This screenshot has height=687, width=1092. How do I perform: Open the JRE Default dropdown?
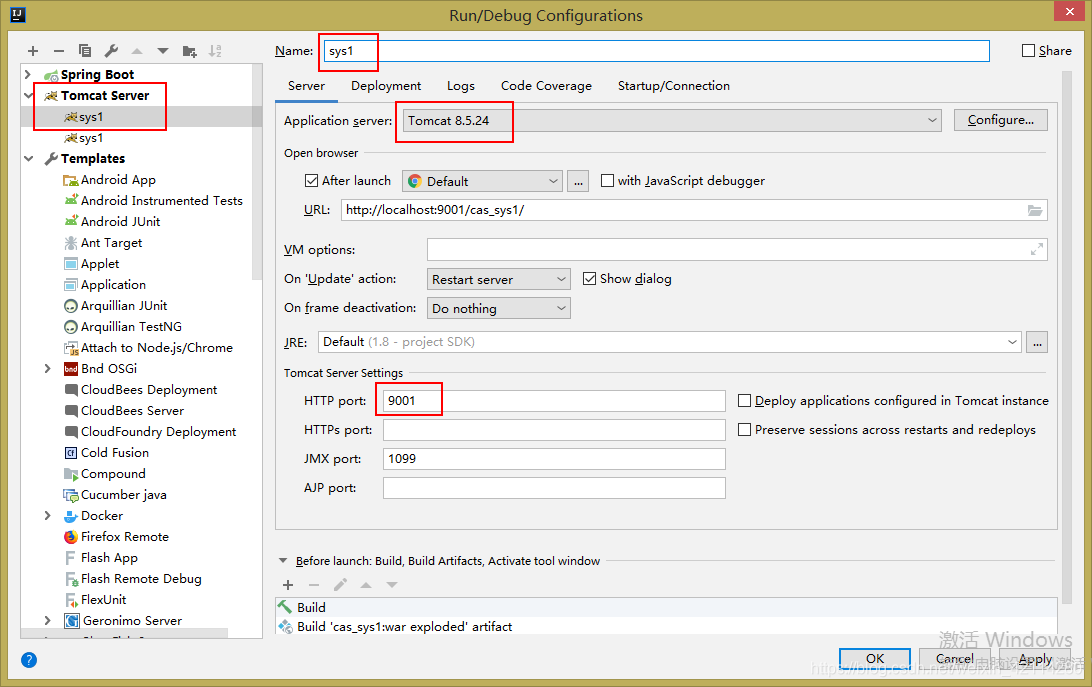coord(670,342)
